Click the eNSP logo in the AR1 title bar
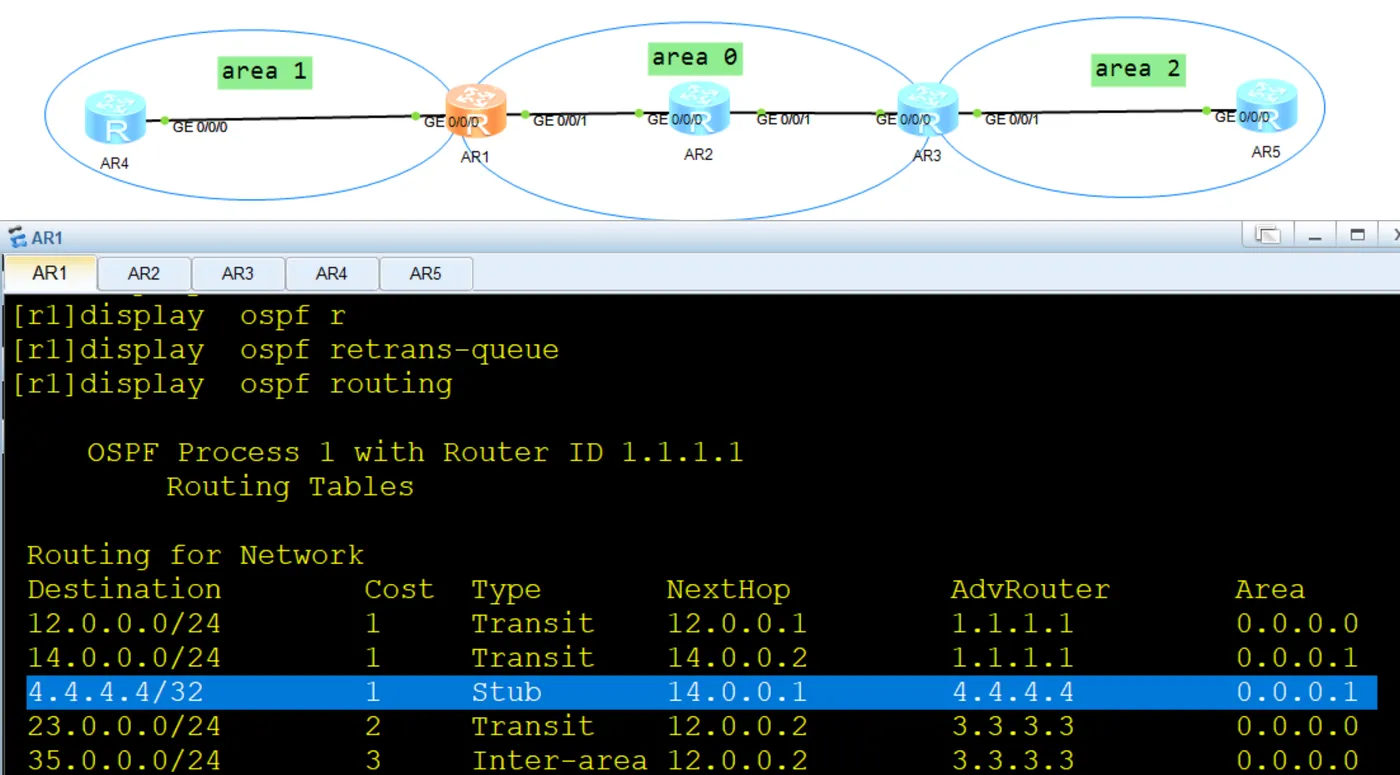 [16, 236]
